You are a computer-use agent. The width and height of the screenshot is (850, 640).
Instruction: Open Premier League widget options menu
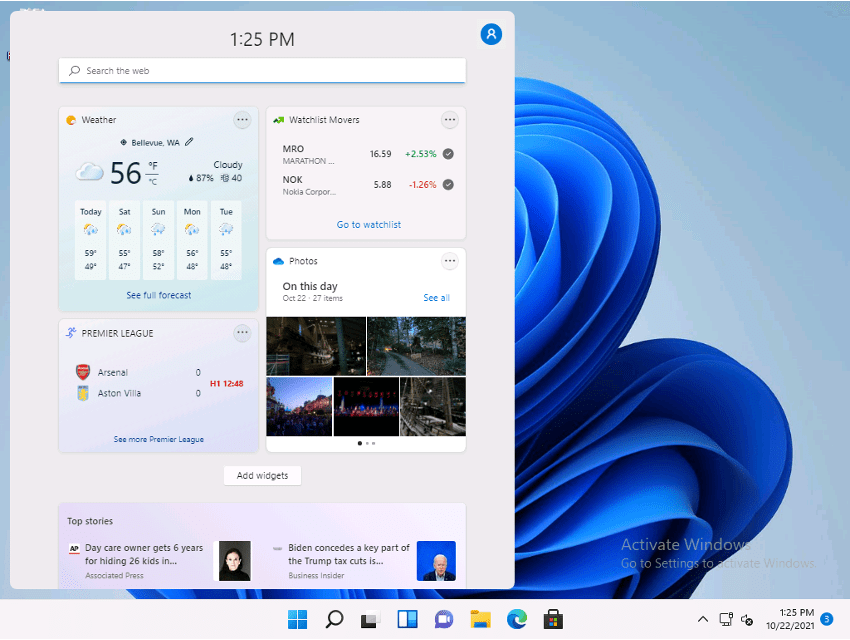pyautogui.click(x=242, y=333)
